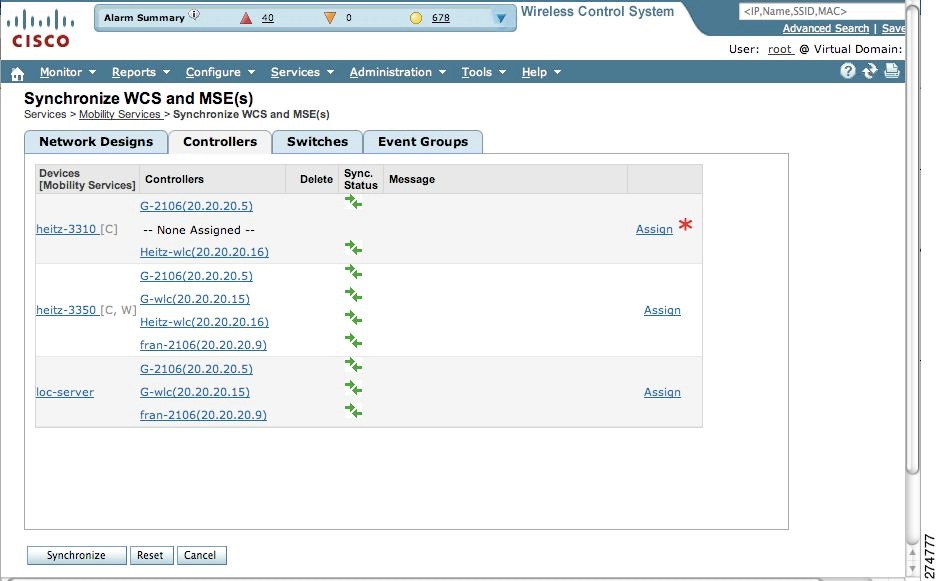Click the minor alarm yellow circle icon
Image resolution: width=937 pixels, height=581 pixels.
(416, 18)
